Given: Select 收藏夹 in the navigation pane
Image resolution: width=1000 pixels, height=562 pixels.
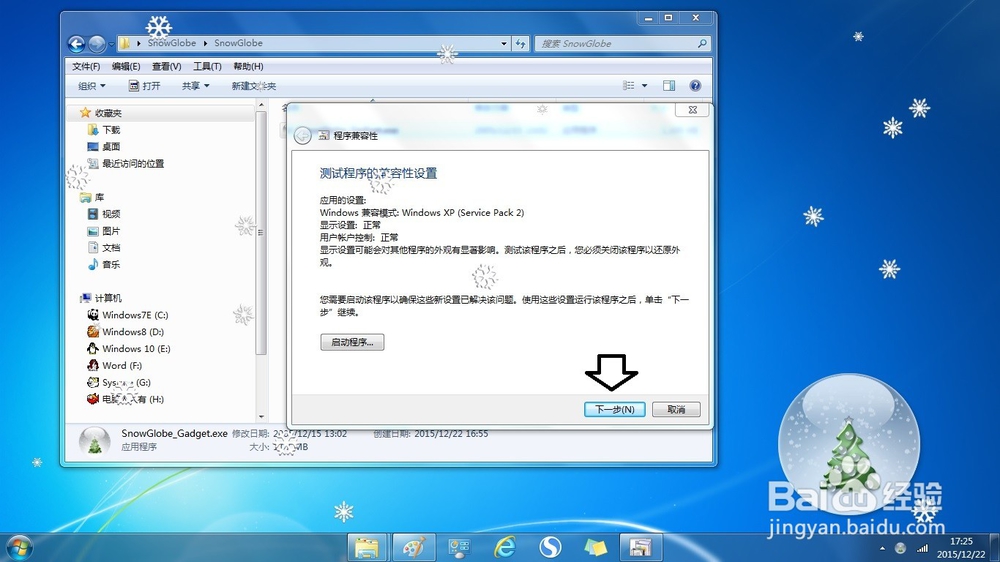Looking at the screenshot, I should coord(108,113).
